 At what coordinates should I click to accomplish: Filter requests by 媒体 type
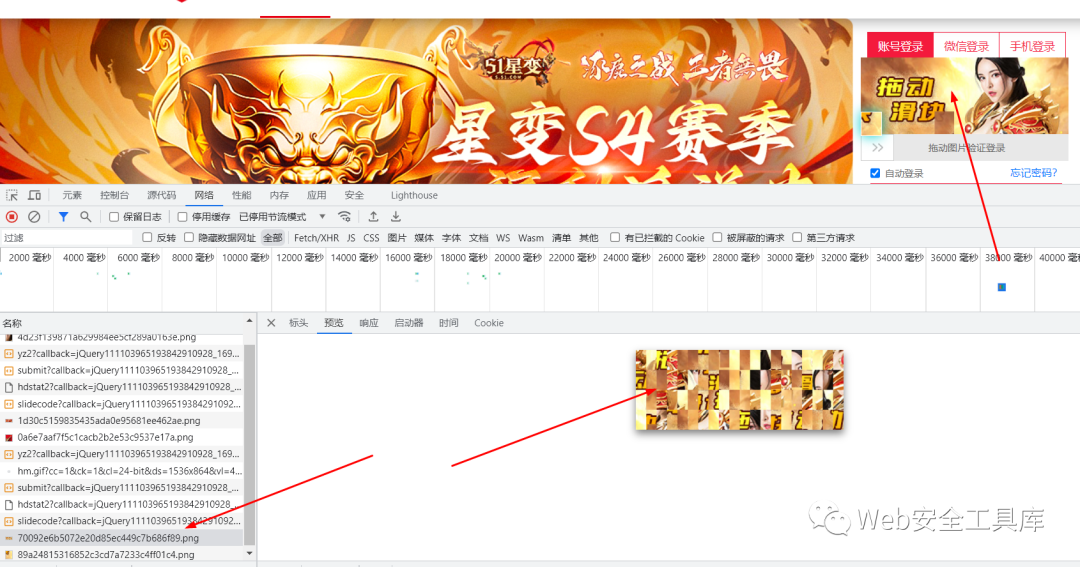(x=424, y=238)
